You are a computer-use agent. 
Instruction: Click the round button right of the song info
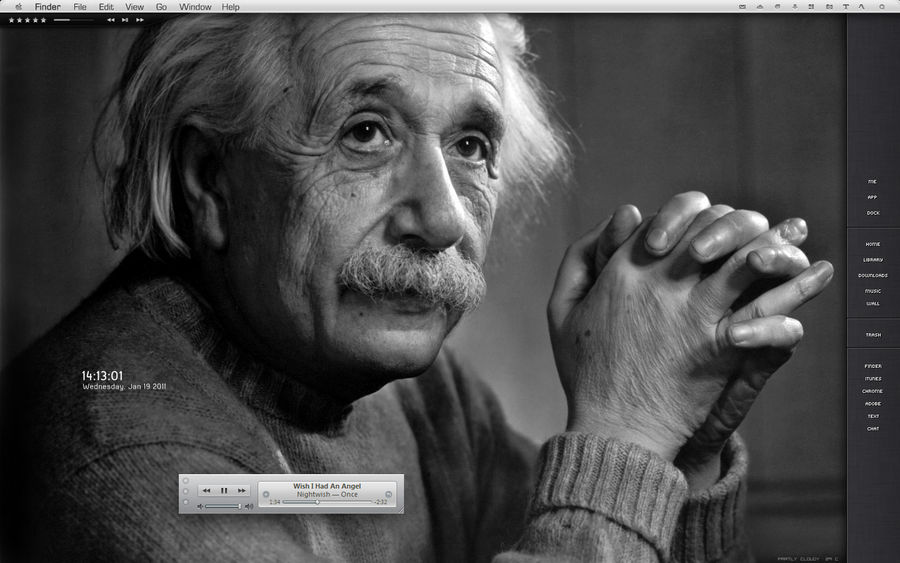389,494
